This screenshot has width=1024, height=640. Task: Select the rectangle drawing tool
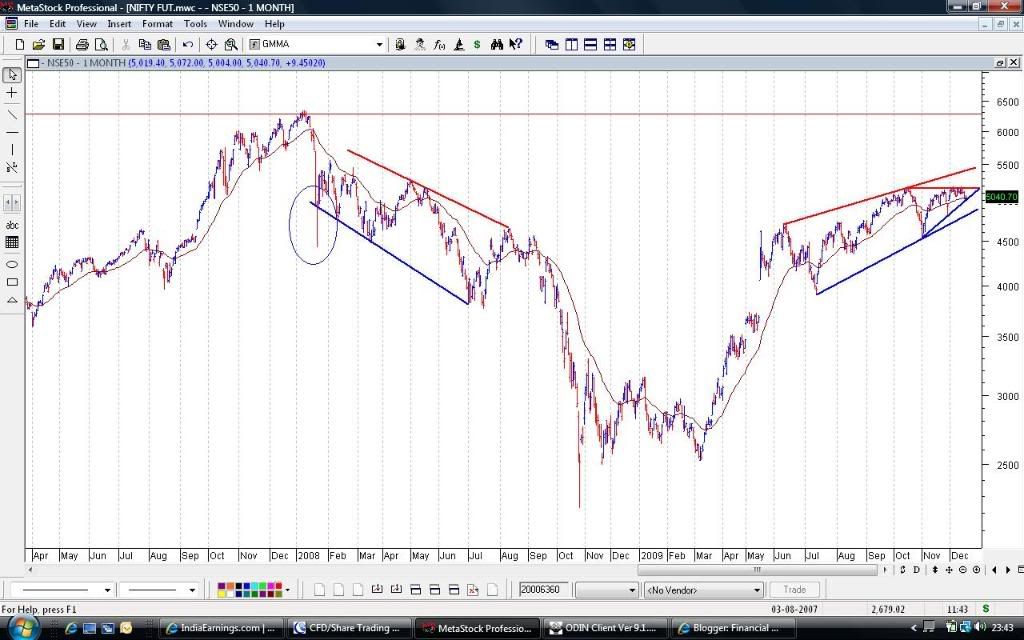click(x=12, y=283)
